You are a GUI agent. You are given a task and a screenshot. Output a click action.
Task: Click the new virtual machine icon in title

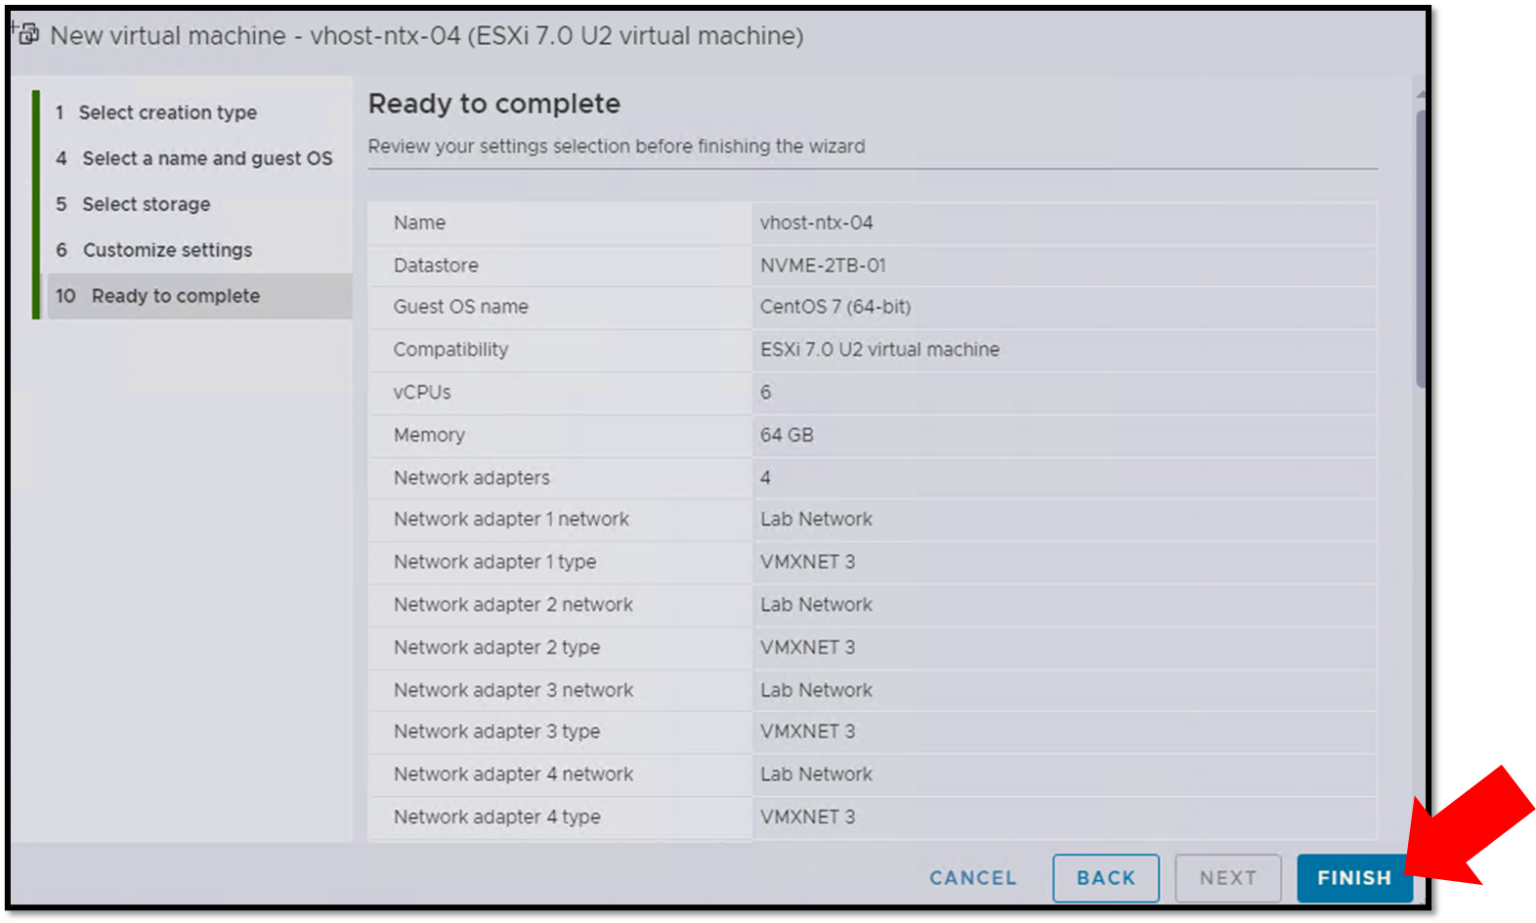click(27, 35)
